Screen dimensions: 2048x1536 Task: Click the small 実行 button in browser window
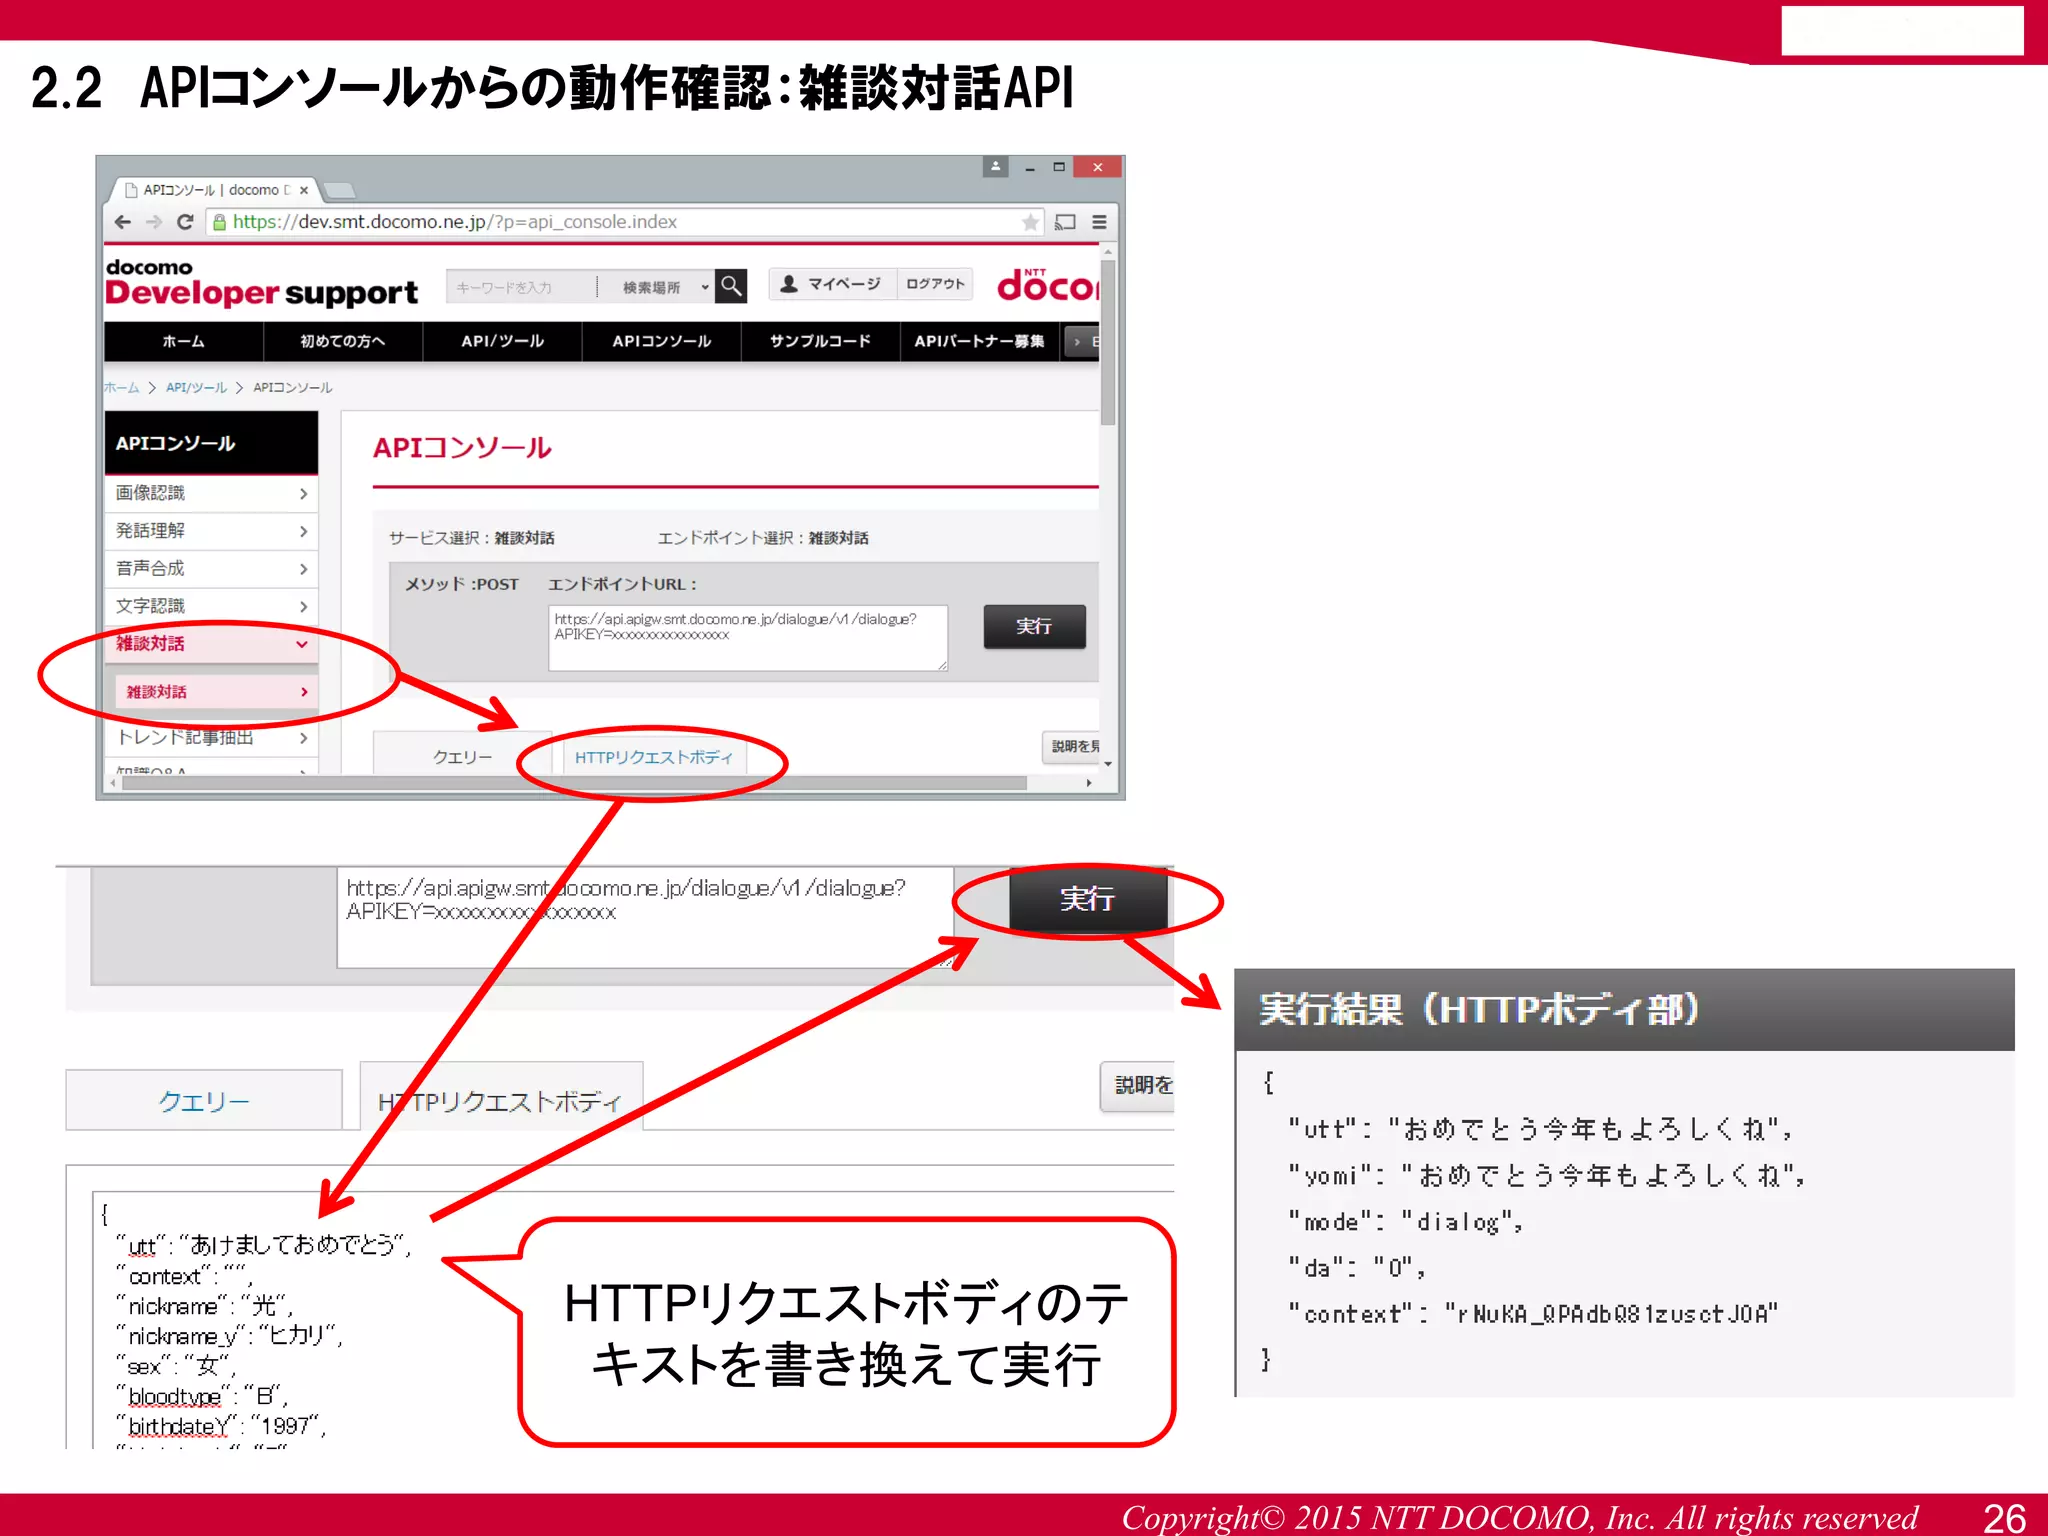1034,626
